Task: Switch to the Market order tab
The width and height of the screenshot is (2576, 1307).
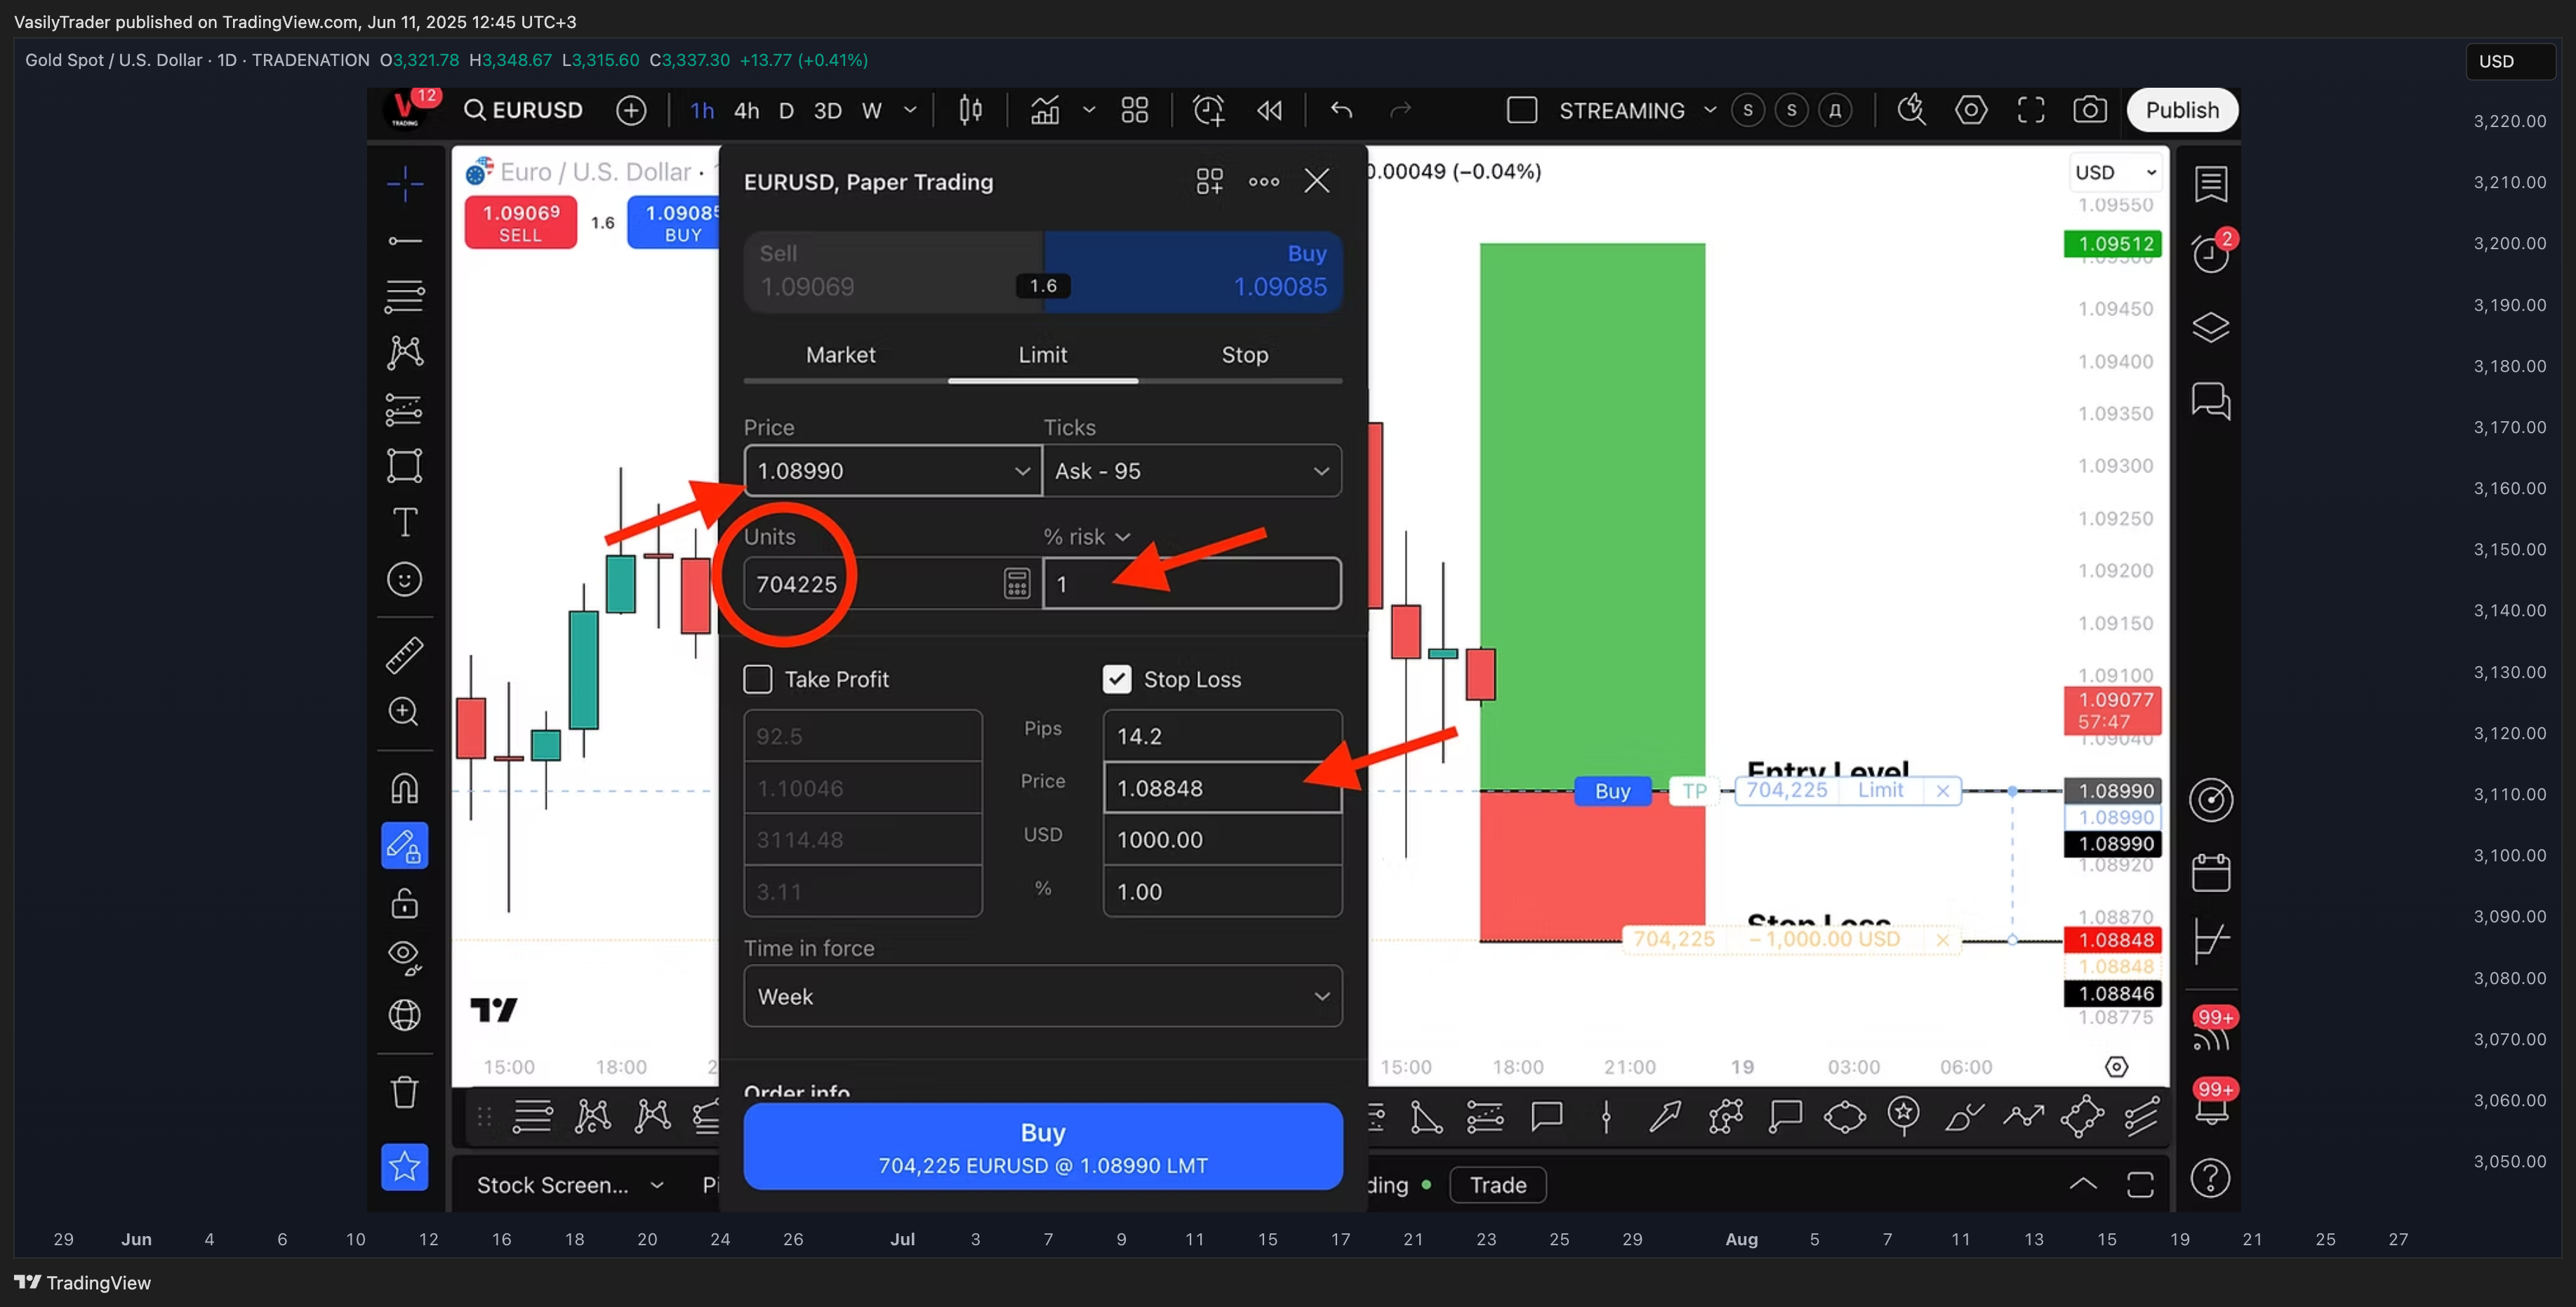Action: coord(840,355)
